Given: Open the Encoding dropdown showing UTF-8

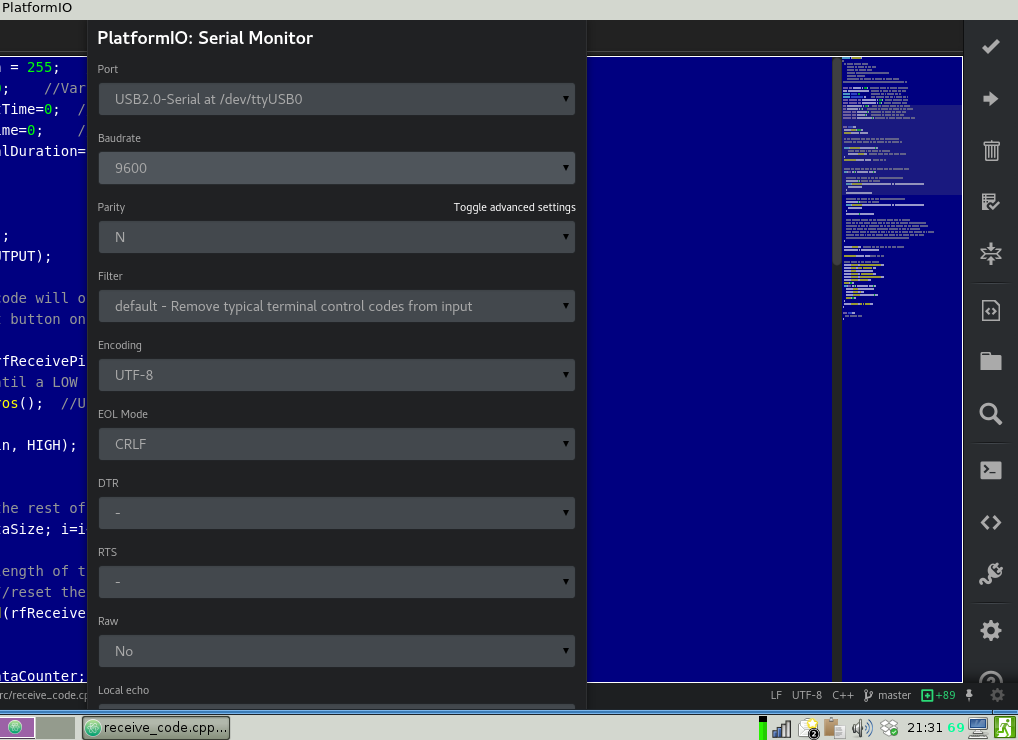Looking at the screenshot, I should point(336,375).
